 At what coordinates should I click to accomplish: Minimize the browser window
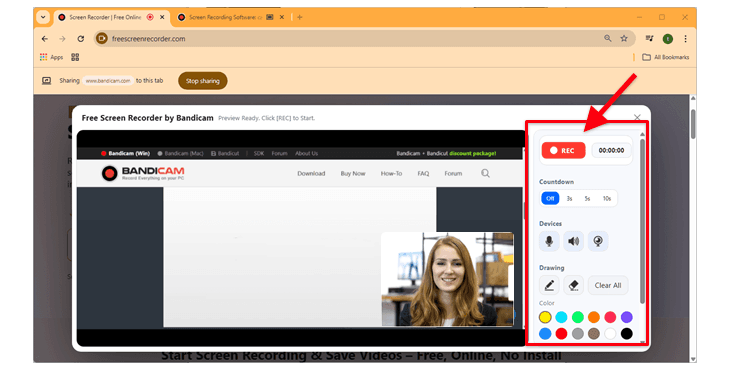[x=640, y=17]
